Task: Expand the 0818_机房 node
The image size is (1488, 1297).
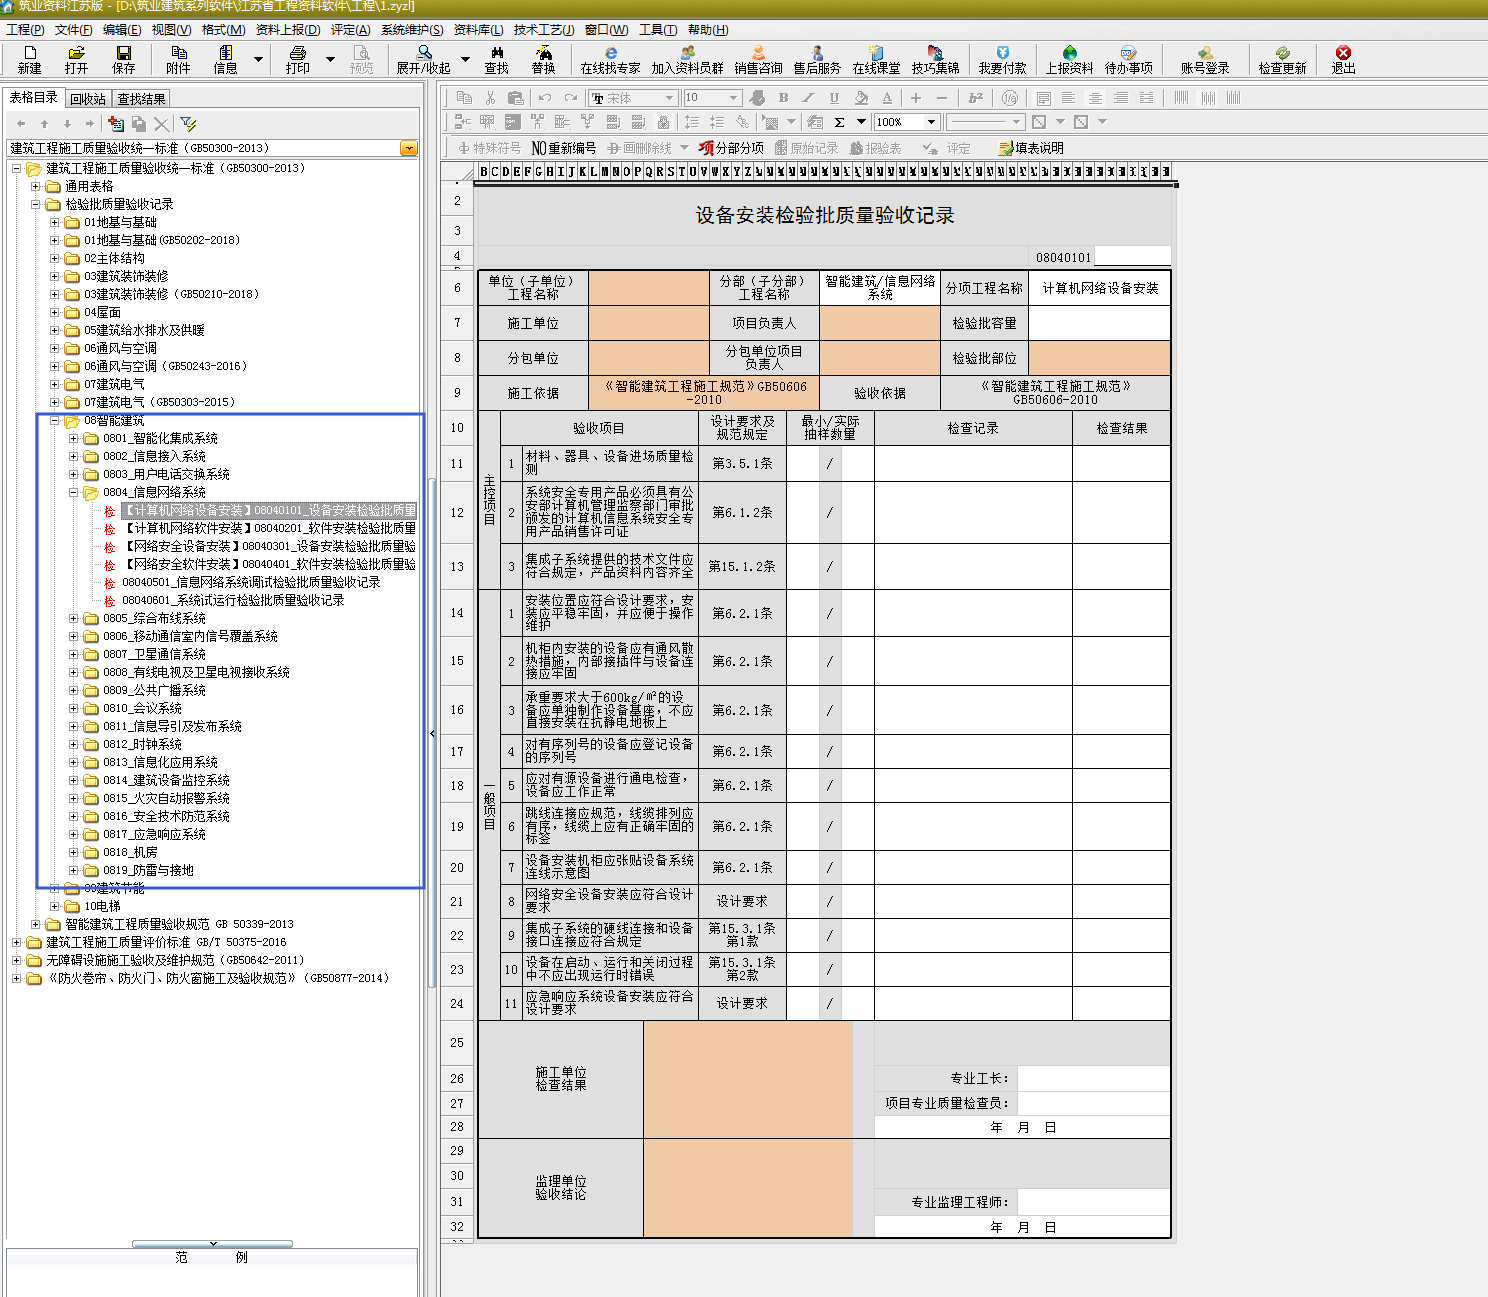Action: click(x=74, y=853)
